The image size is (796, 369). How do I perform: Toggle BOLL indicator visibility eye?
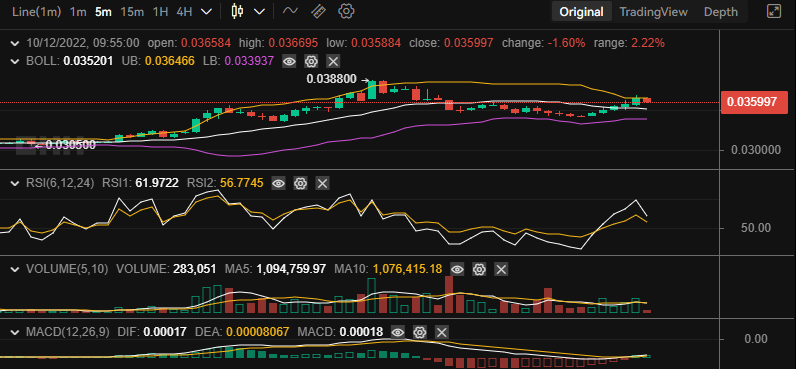pyautogui.click(x=289, y=62)
